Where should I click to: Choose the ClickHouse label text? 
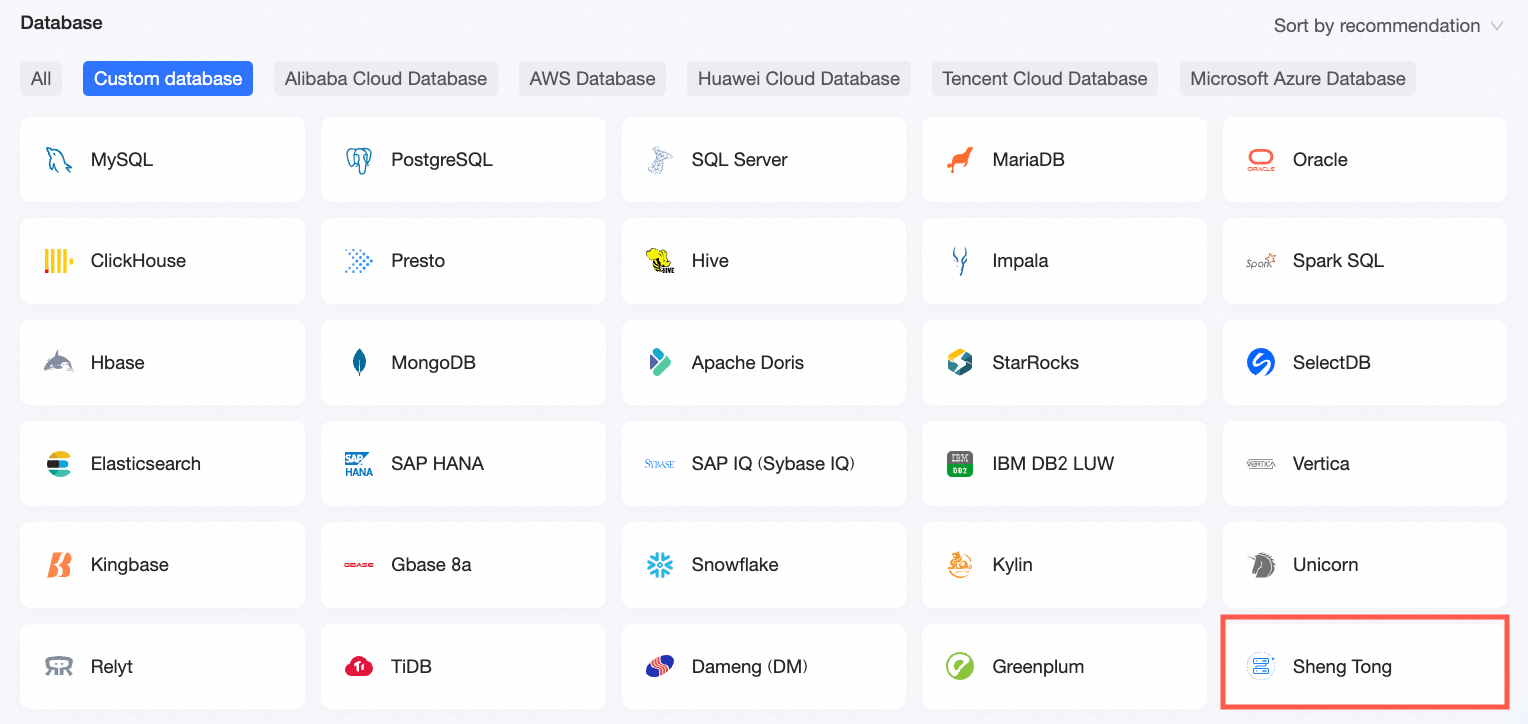coord(138,261)
